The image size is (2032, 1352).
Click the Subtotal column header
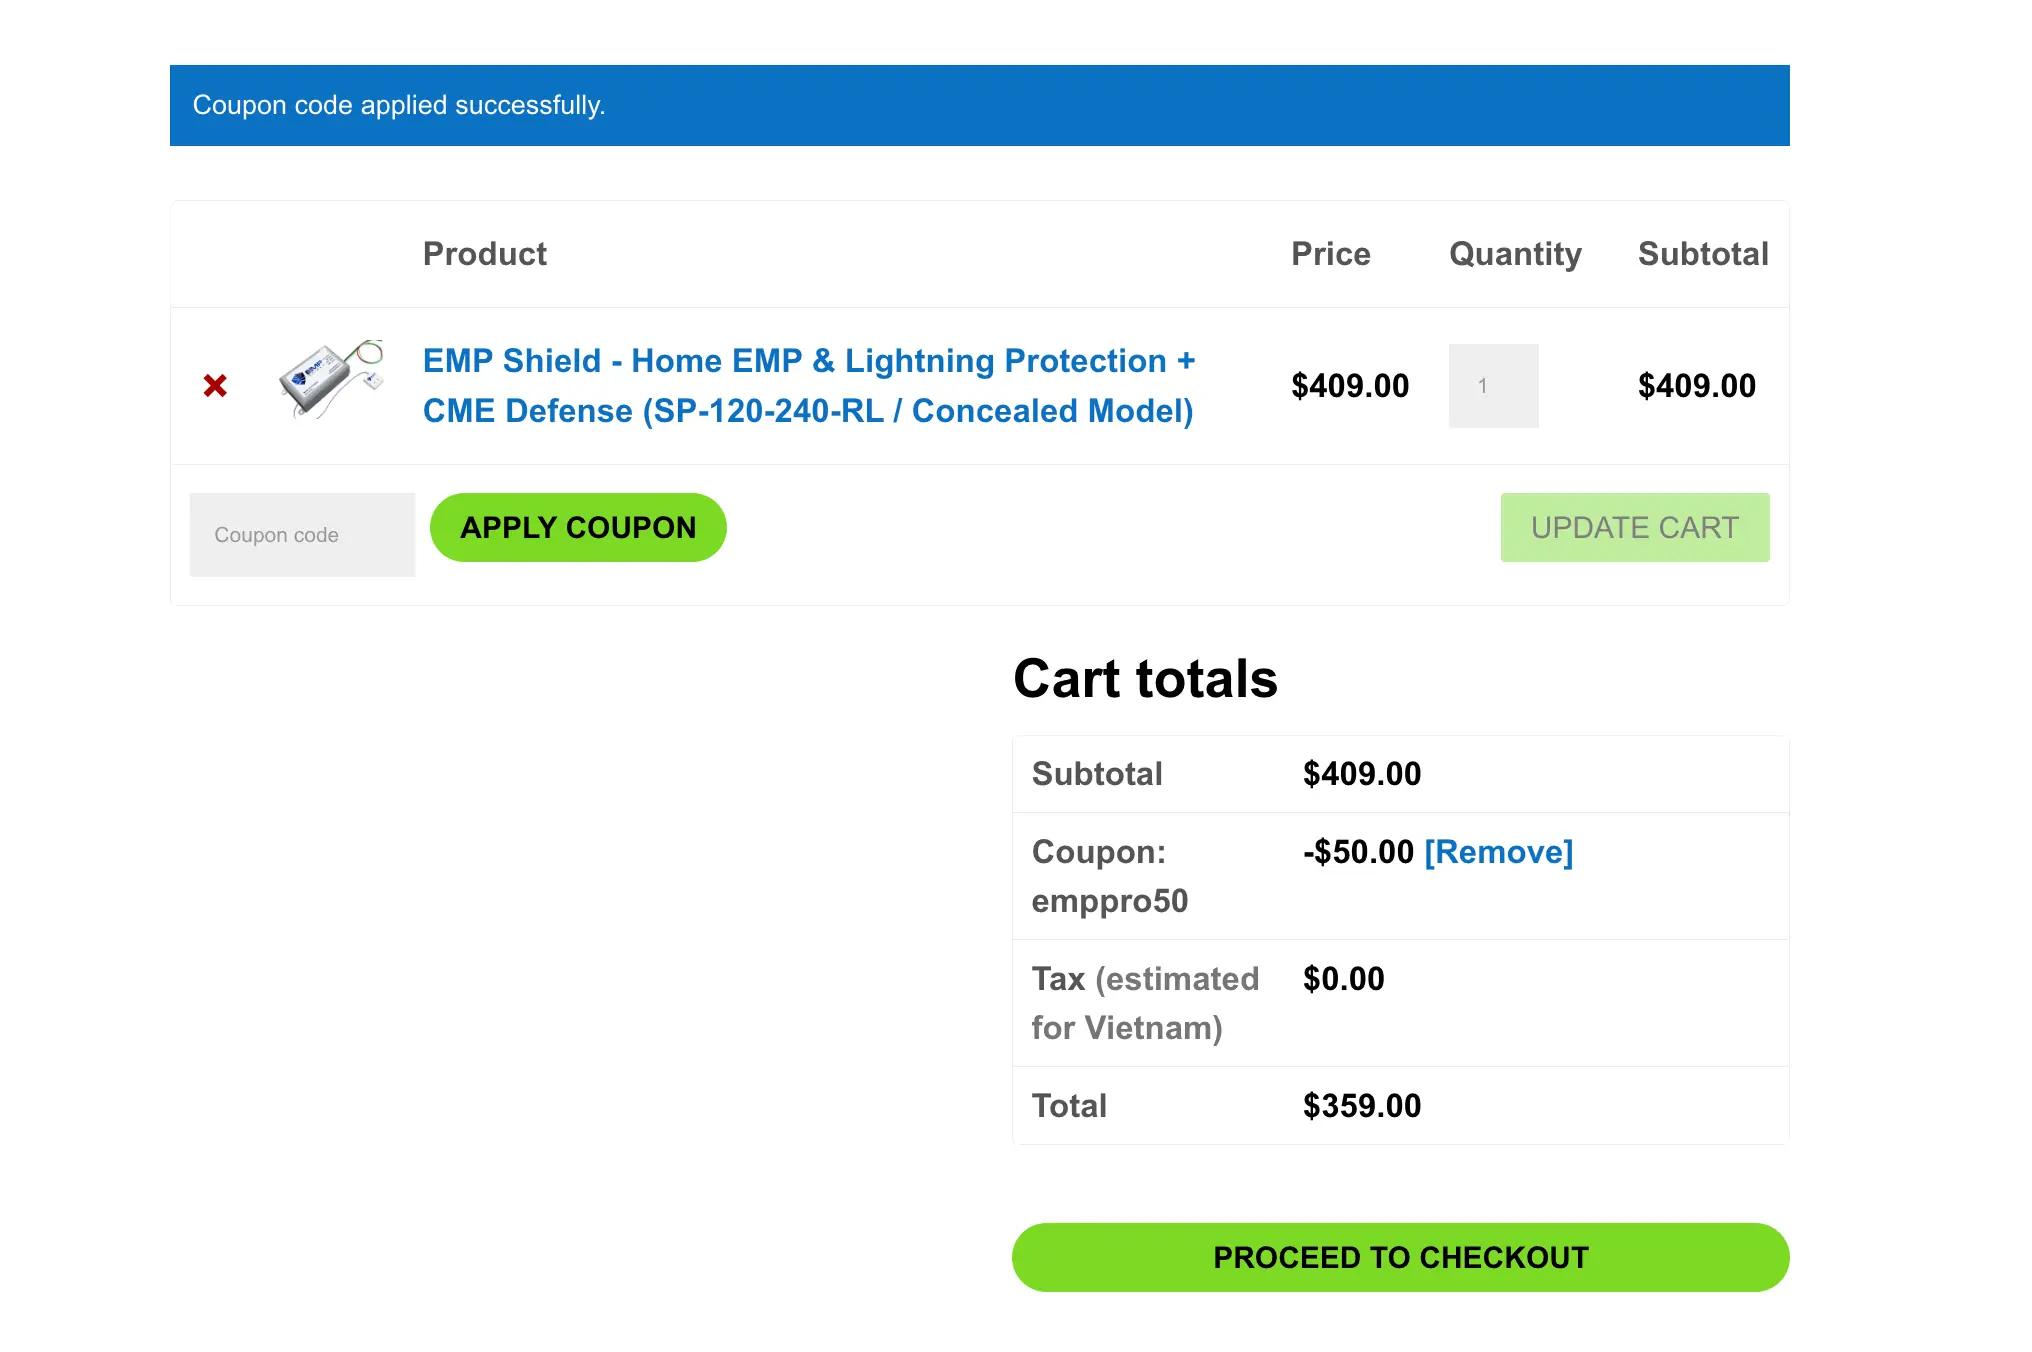pos(1702,254)
